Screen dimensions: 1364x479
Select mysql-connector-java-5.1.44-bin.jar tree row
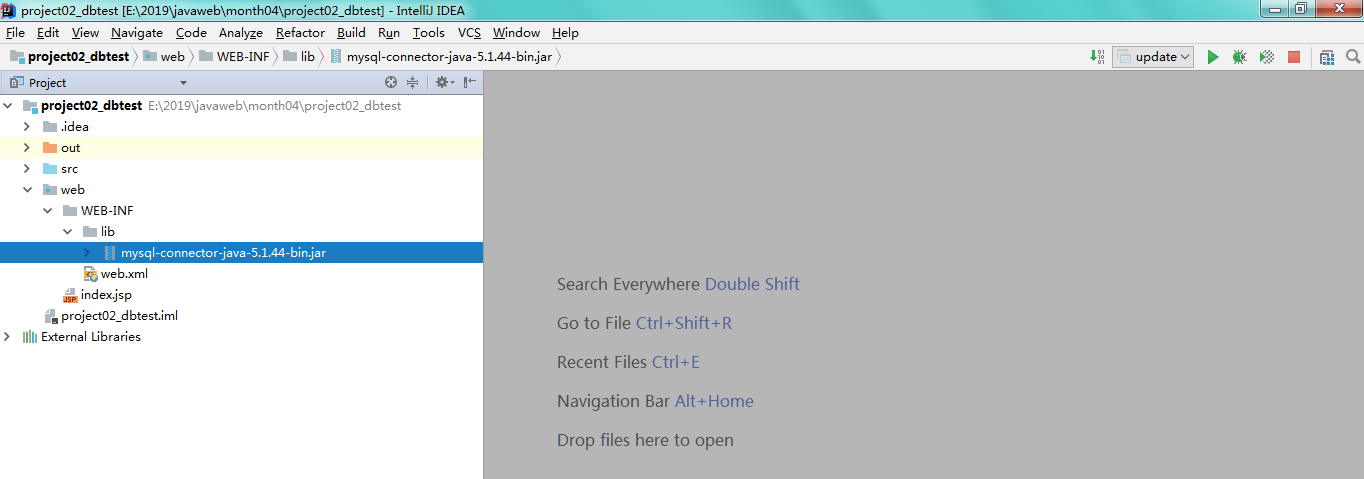(x=241, y=253)
